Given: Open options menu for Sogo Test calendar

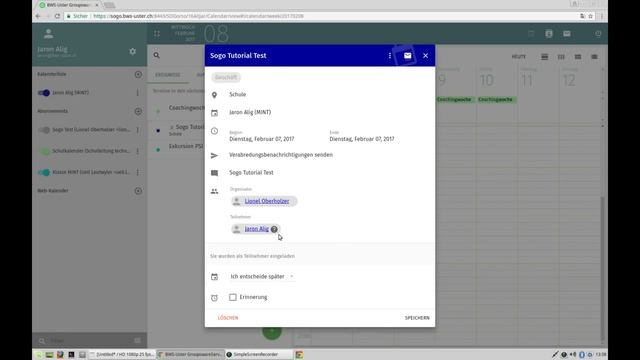Looking at the screenshot, I should point(138,130).
